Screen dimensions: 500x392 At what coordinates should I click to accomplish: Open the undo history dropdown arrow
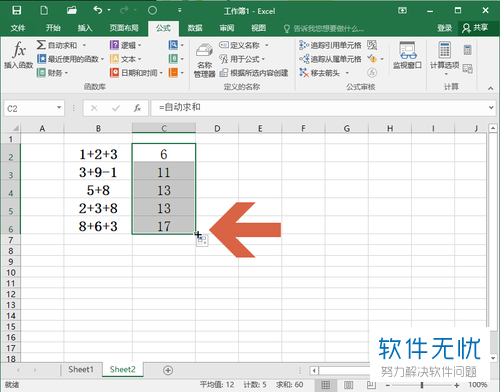109,10
